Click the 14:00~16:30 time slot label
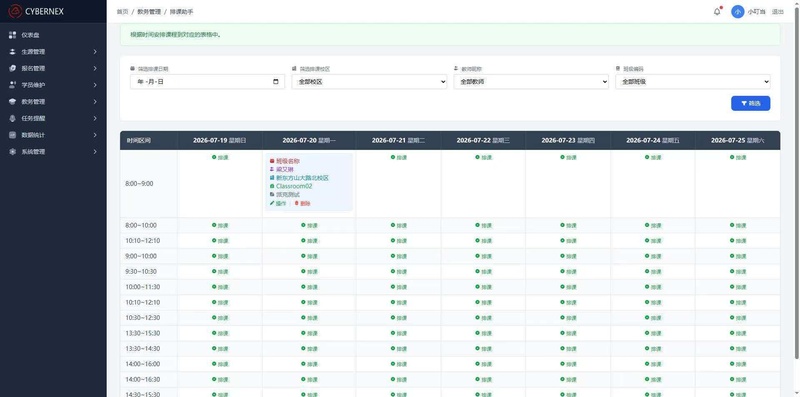 [142, 379]
